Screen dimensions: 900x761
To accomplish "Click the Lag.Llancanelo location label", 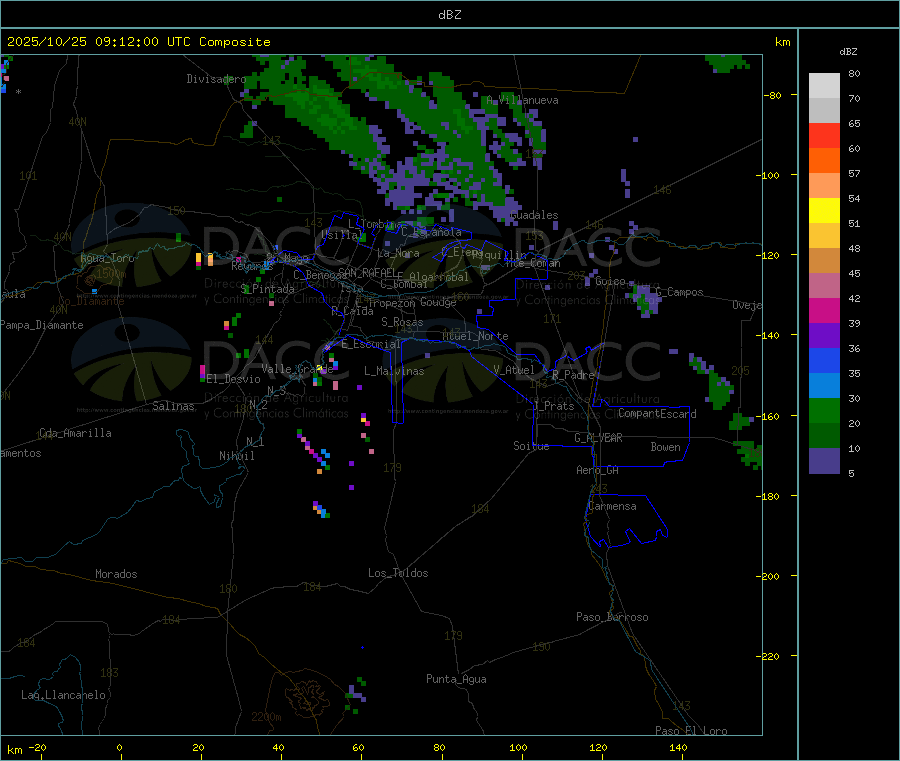I will pyautogui.click(x=63, y=695).
